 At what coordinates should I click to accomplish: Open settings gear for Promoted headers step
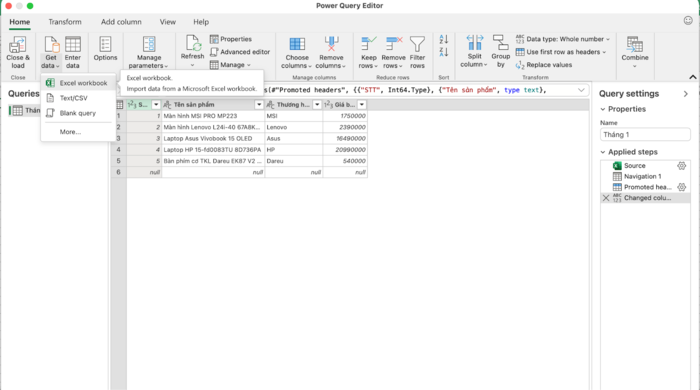coord(681,187)
